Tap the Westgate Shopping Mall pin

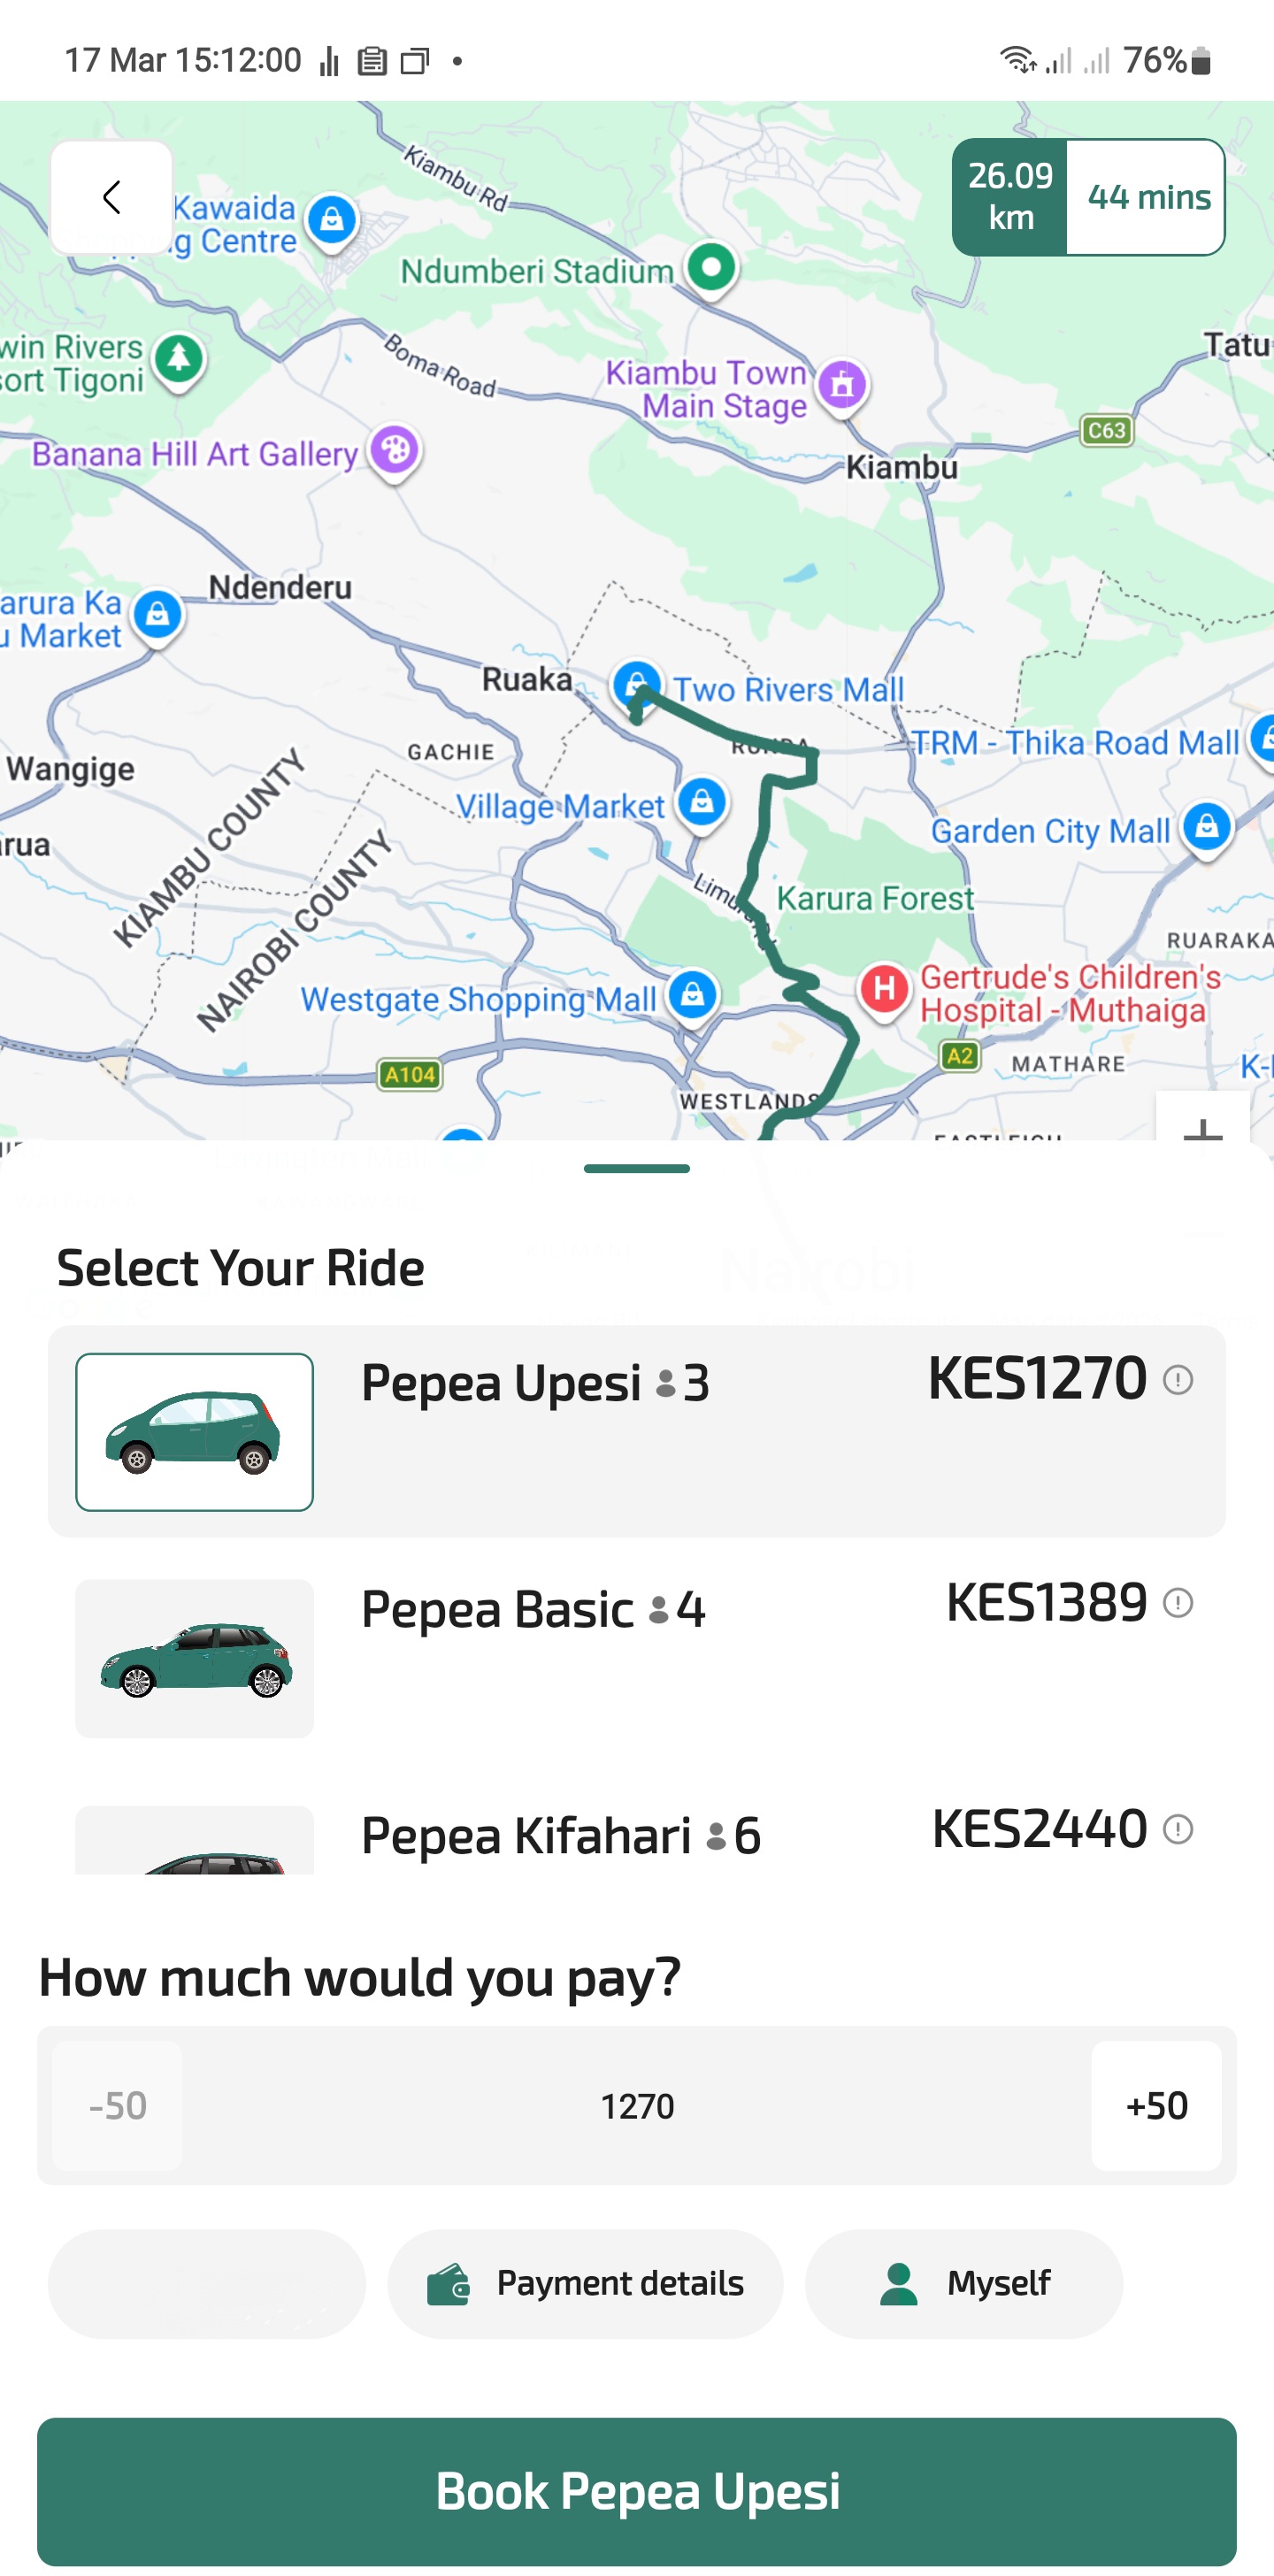coord(692,995)
